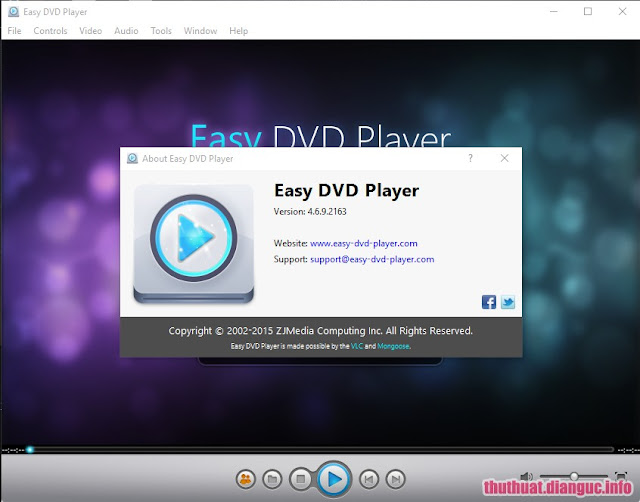The image size is (640, 502).
Task: Click the About dialog title bar icon
Action: [132, 158]
